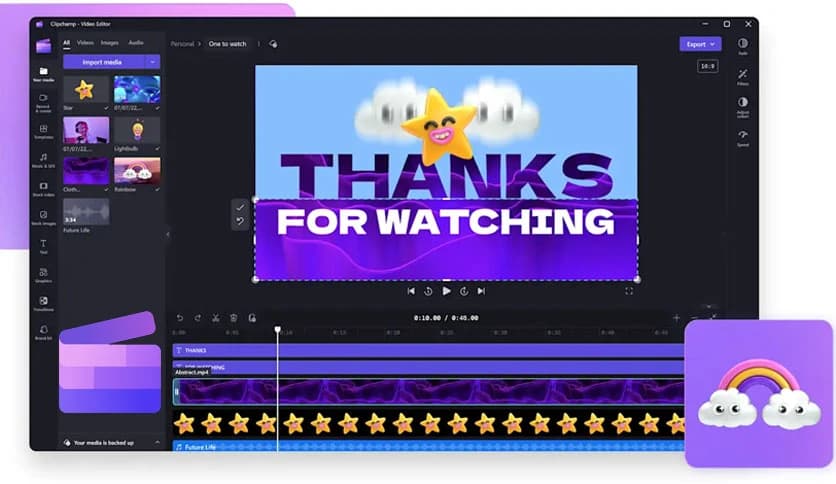Image resolution: width=836 pixels, height=484 pixels.
Task: Fast-forward preview a few seconds
Action: point(464,291)
